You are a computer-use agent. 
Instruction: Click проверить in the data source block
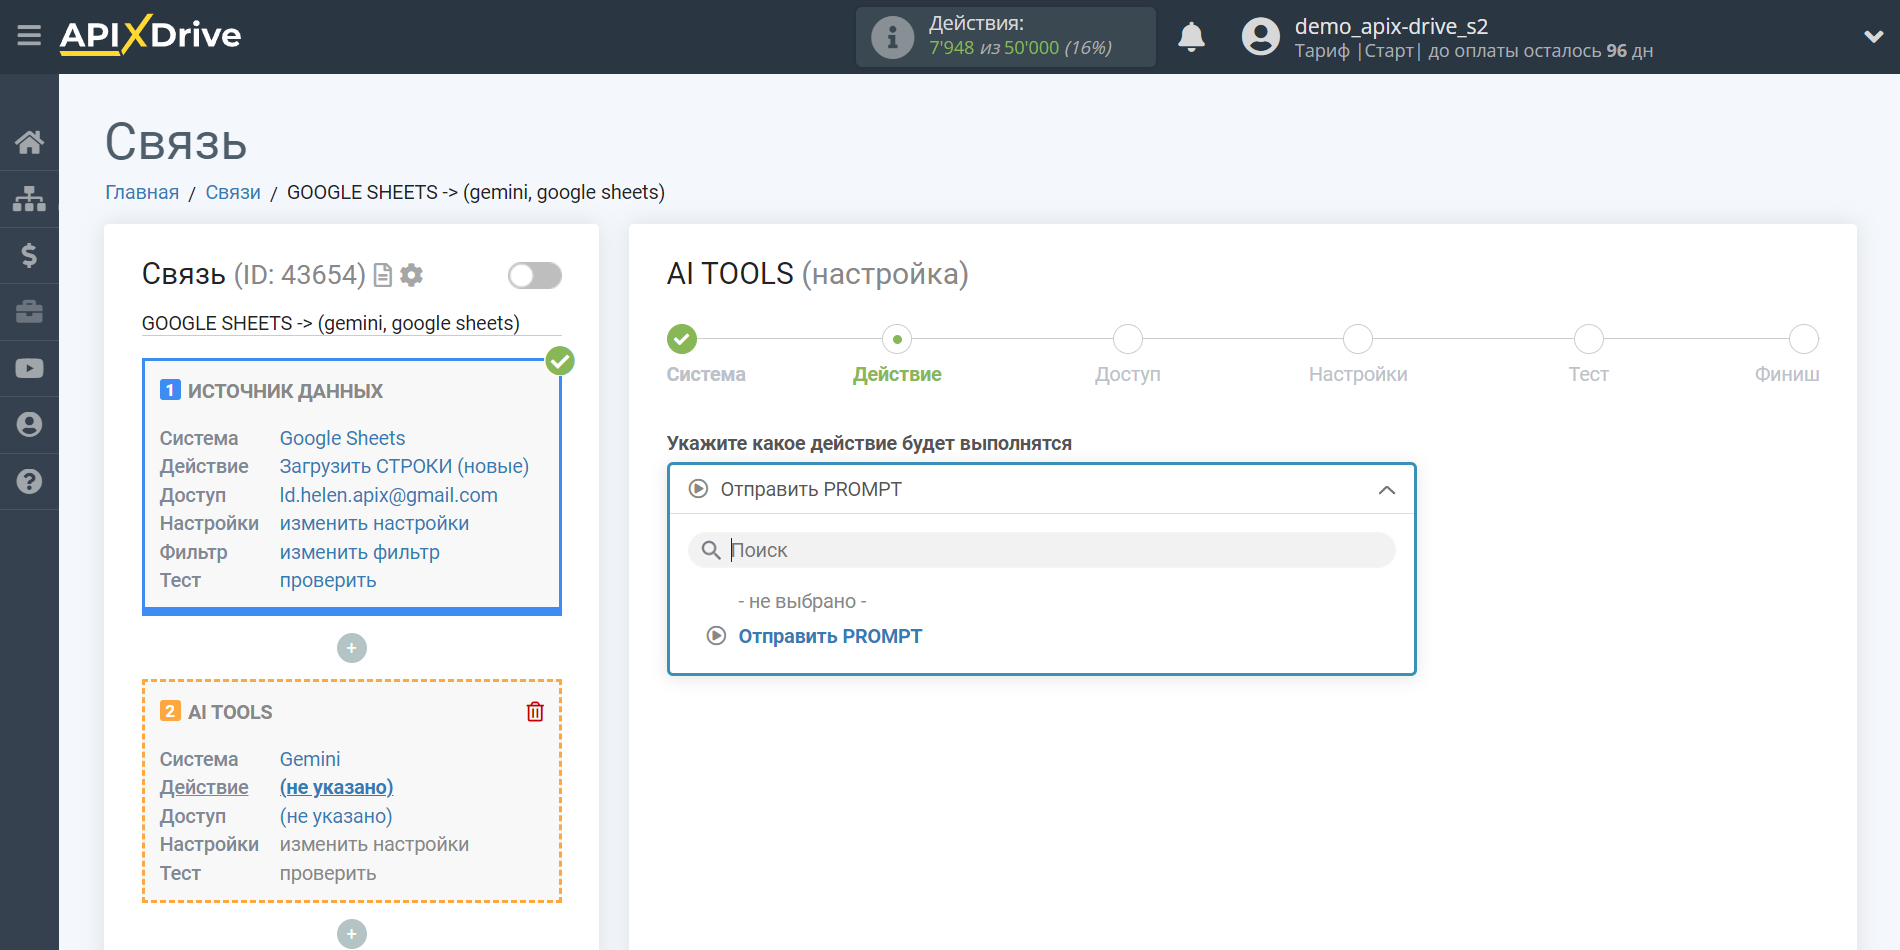(328, 580)
